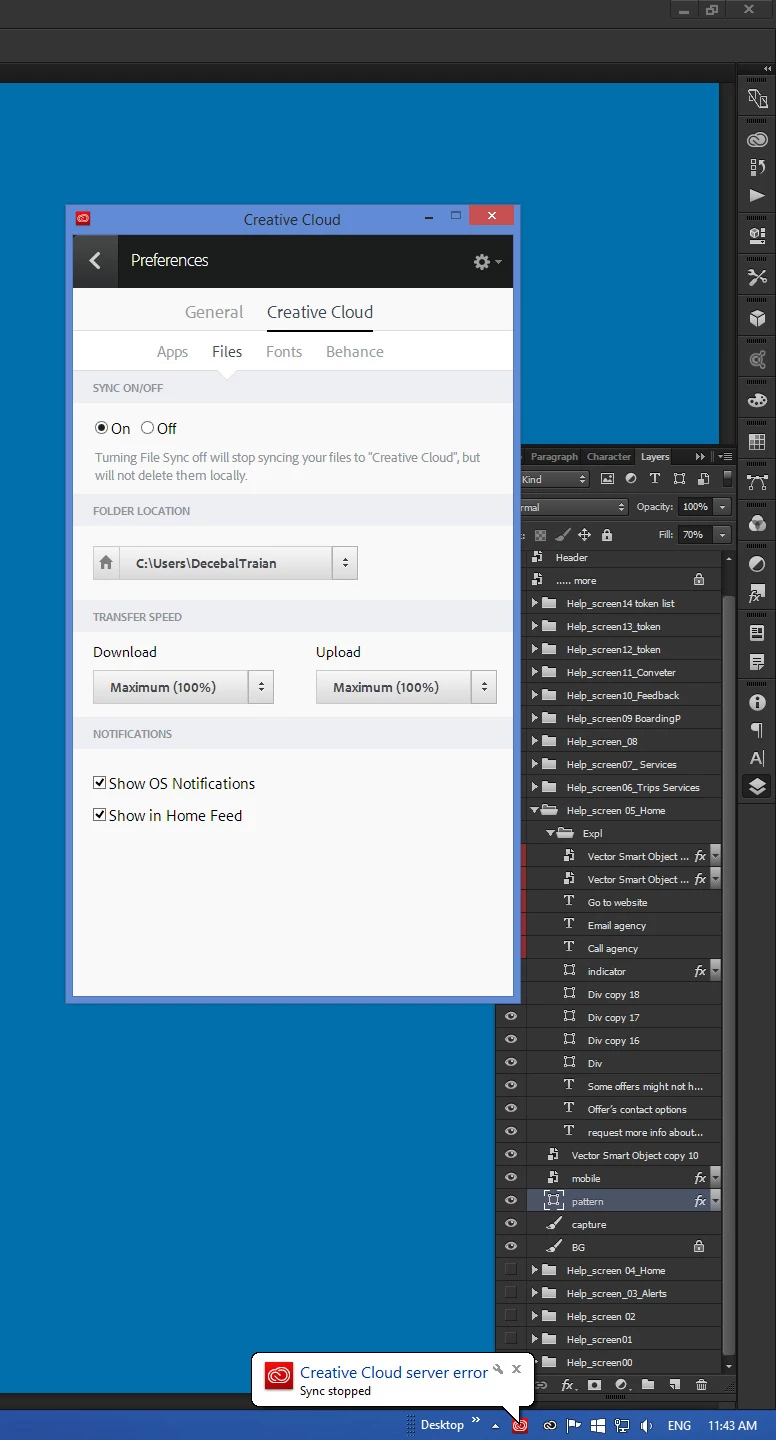Open the Download speed dropdown
The image size is (776, 1440).
coord(183,687)
